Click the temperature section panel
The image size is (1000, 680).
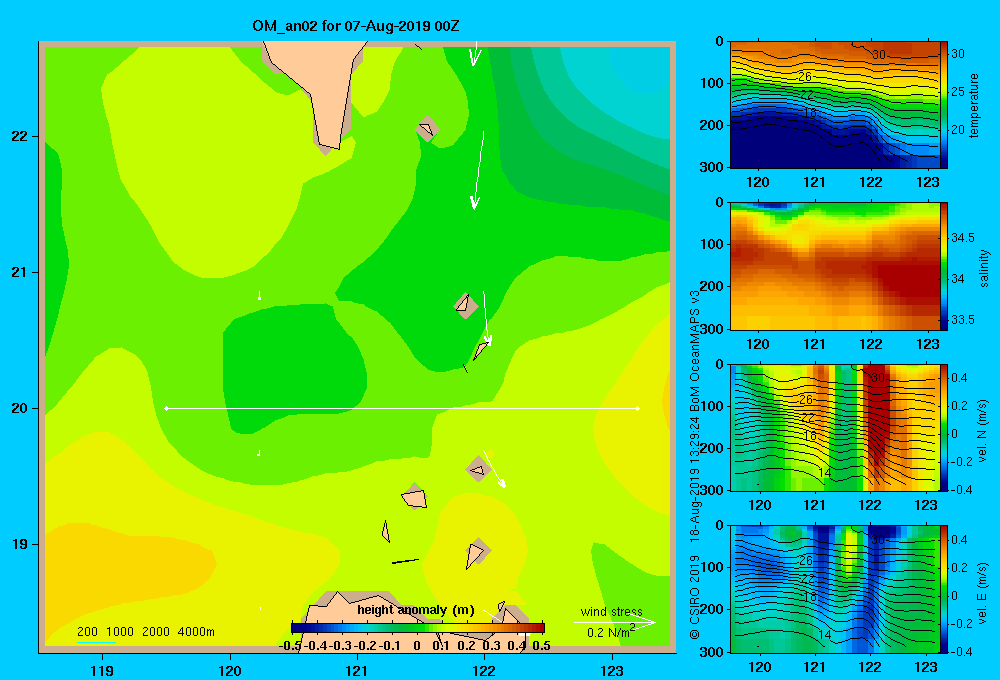(x=834, y=105)
